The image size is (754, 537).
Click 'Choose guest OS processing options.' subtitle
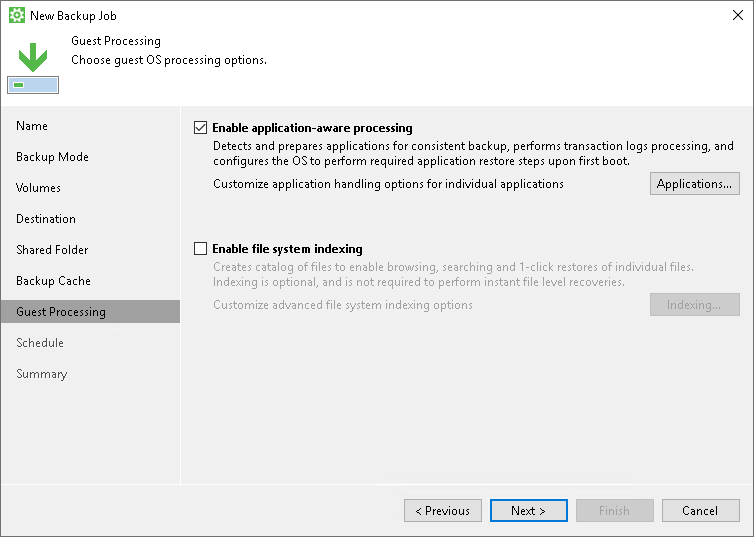(x=169, y=60)
